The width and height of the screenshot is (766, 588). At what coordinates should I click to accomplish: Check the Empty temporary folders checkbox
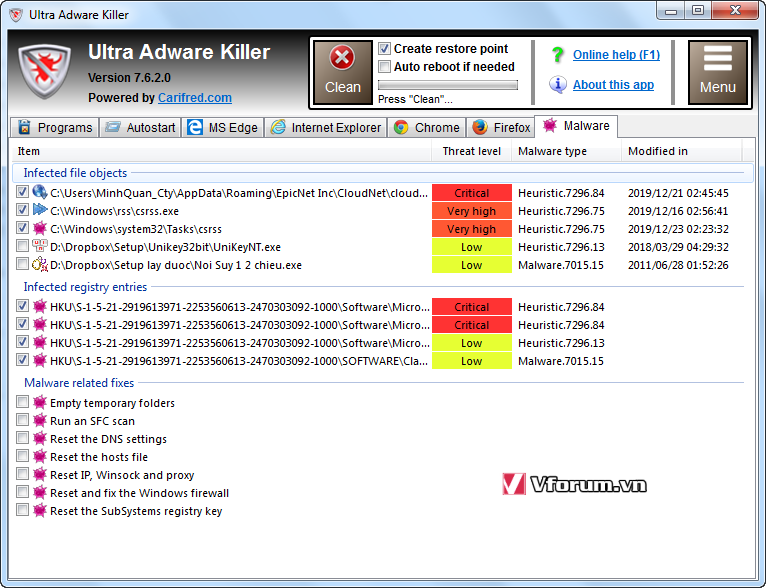pyautogui.click(x=22, y=402)
